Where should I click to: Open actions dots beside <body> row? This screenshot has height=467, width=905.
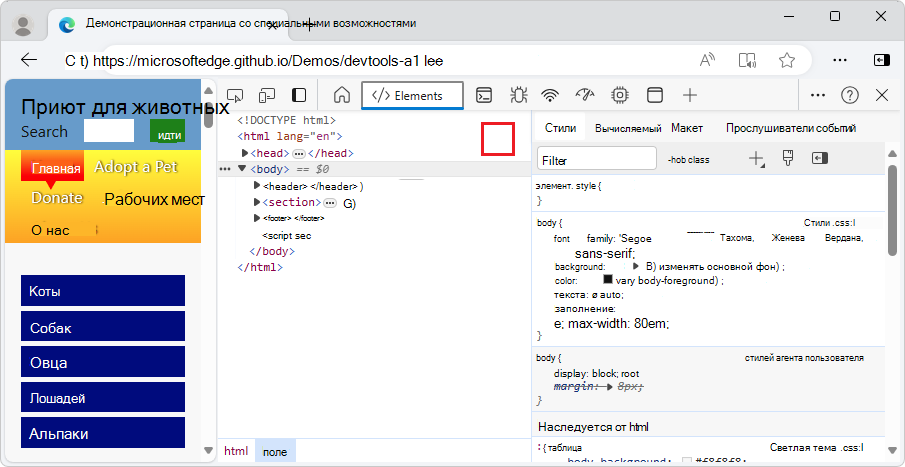click(225, 169)
